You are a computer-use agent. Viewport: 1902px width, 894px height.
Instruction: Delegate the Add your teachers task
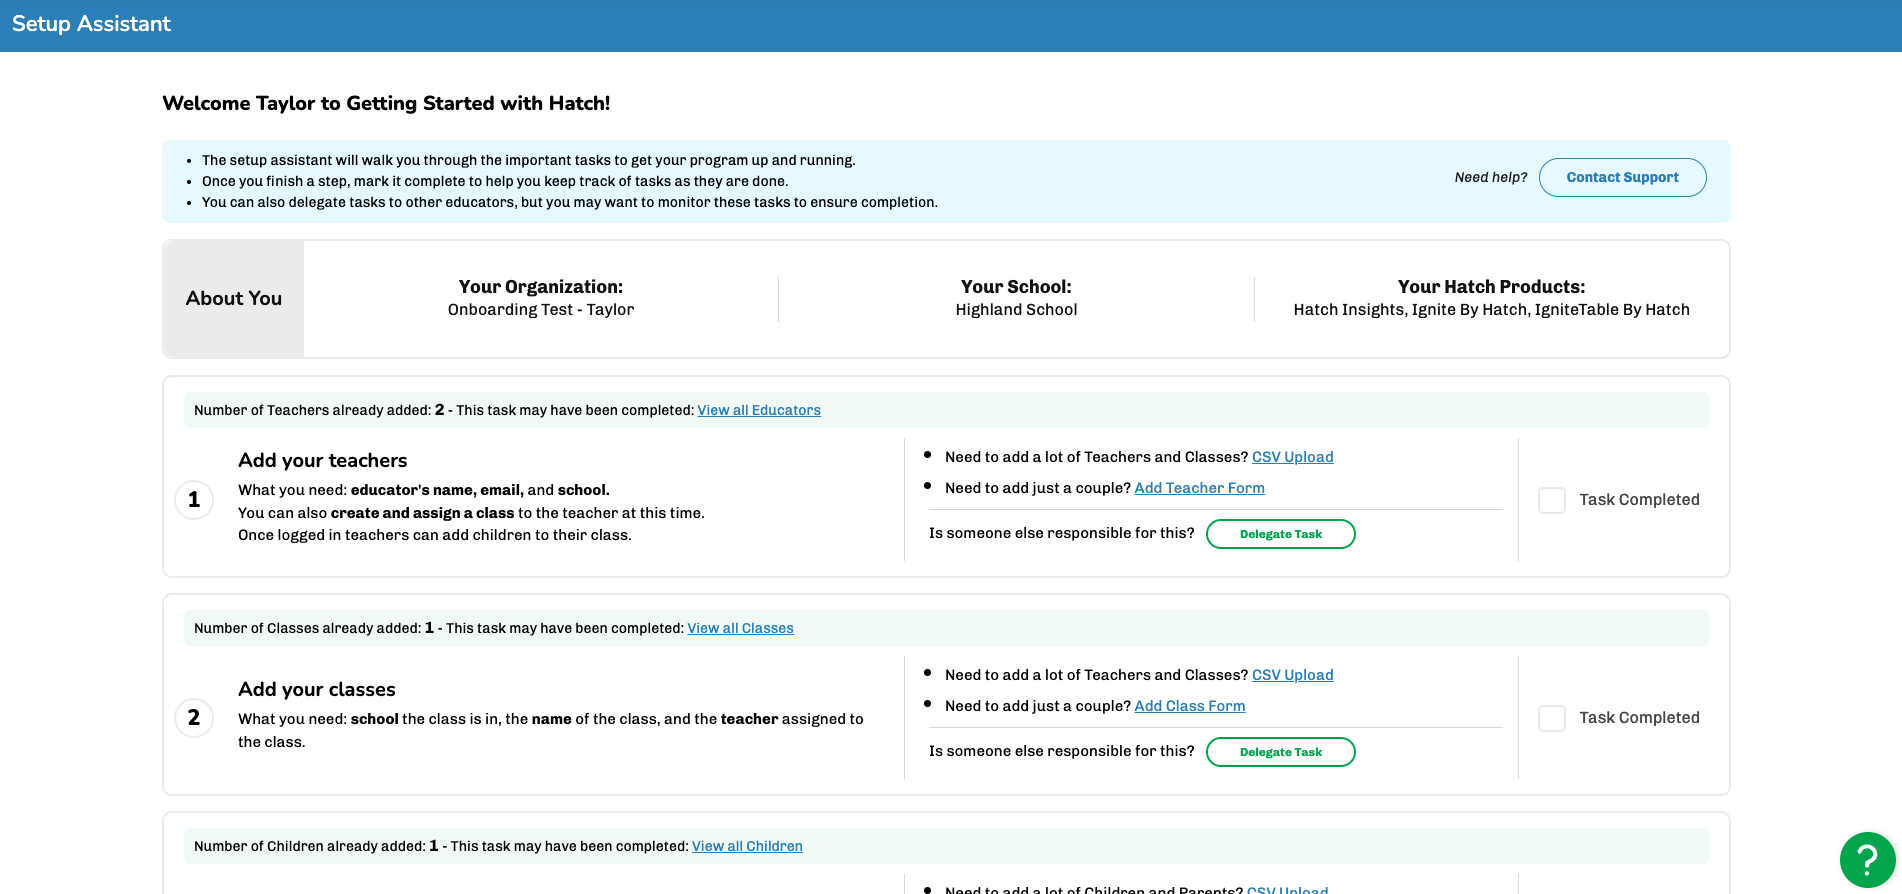[x=1280, y=534]
